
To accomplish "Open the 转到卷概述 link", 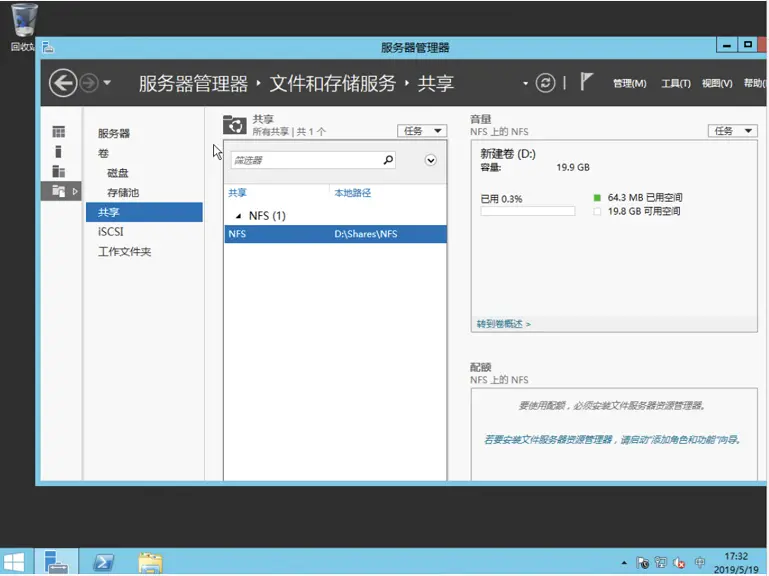I will [x=504, y=324].
